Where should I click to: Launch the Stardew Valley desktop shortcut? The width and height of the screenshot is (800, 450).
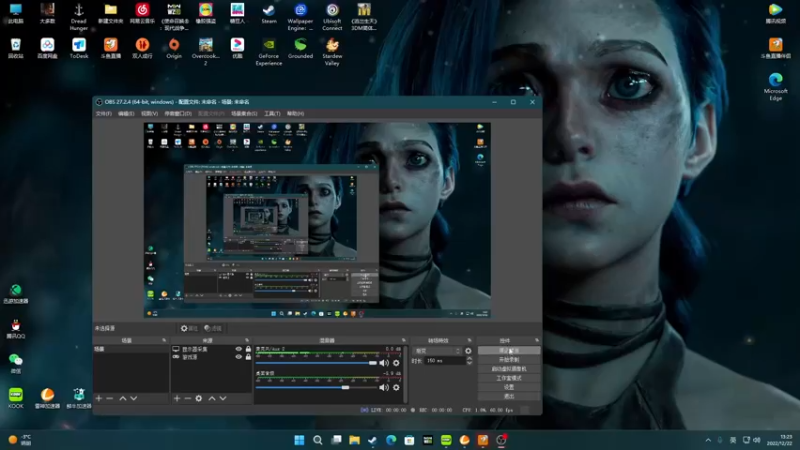(x=332, y=52)
